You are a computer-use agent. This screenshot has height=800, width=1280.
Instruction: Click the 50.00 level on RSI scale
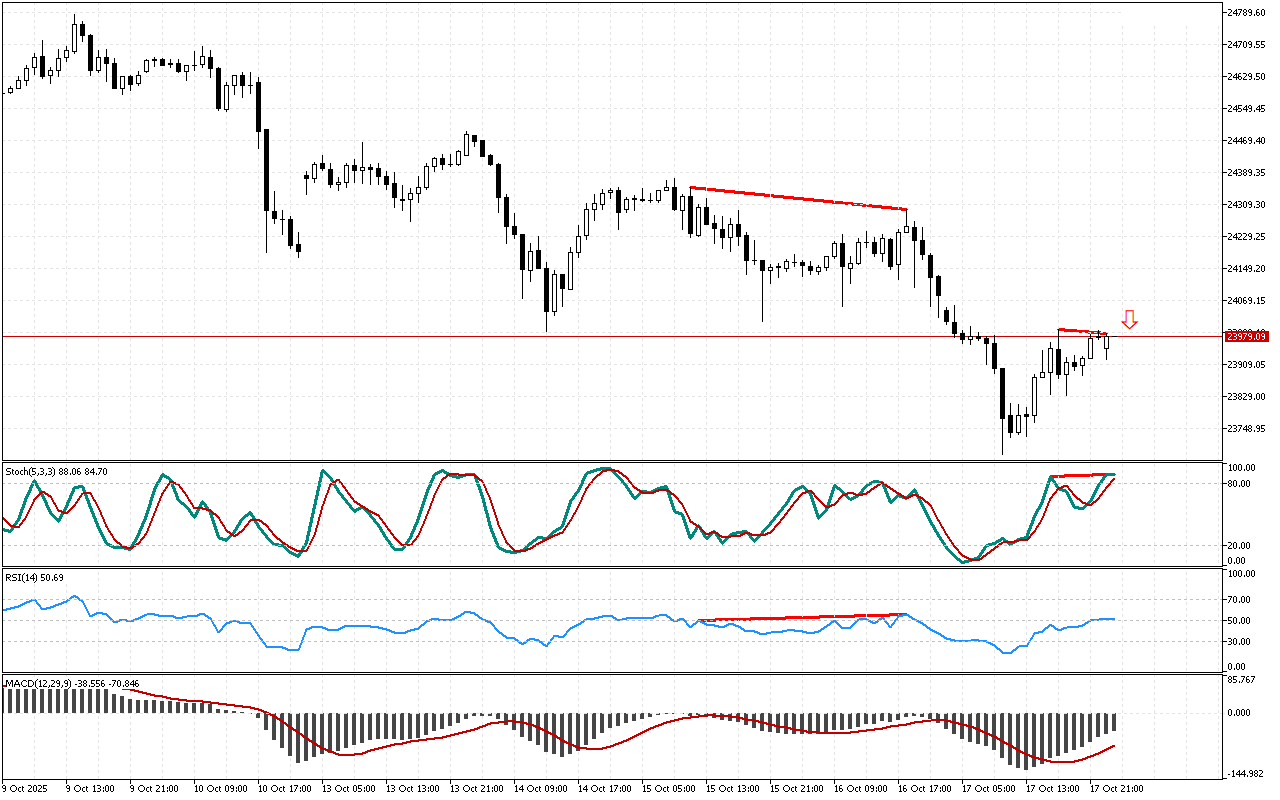1240,620
